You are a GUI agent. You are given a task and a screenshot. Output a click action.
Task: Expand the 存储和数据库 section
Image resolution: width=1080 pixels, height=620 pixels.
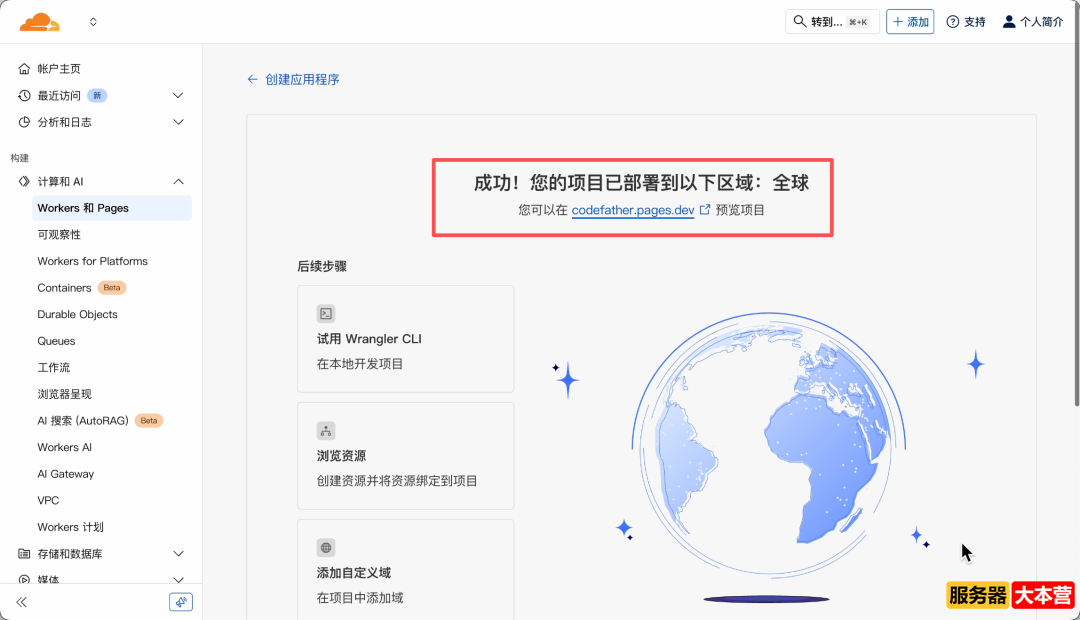178,553
